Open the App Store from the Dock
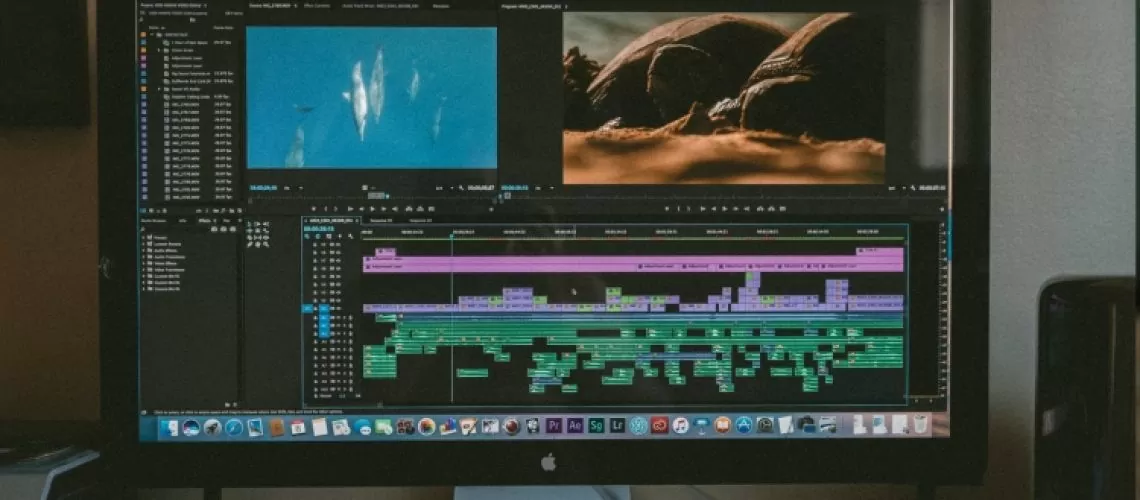Screen dimensions: 1140x500 [743, 426]
